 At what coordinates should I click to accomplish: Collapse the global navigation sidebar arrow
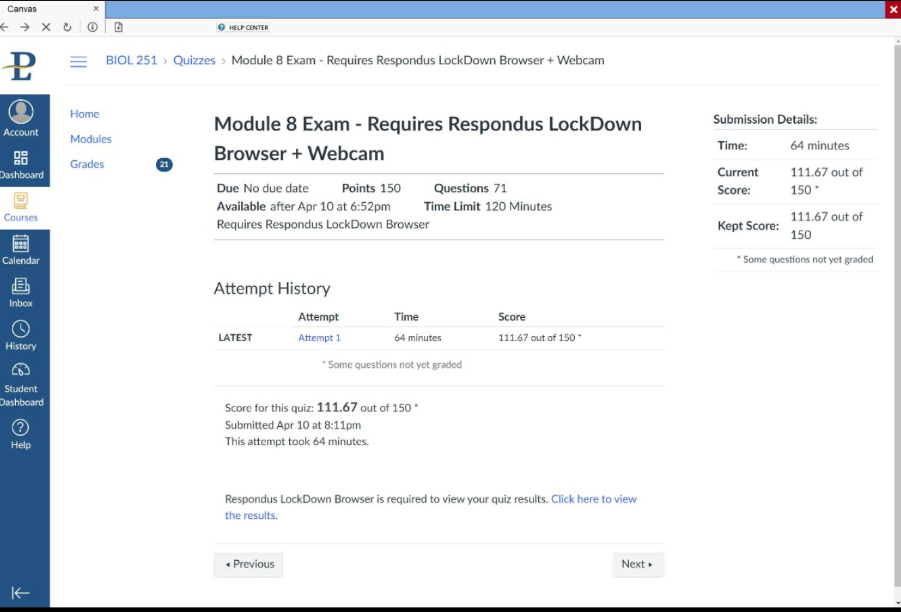20,592
